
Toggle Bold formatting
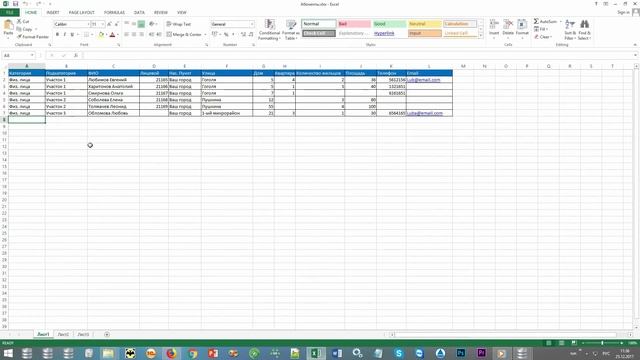pyautogui.click(x=57, y=35)
